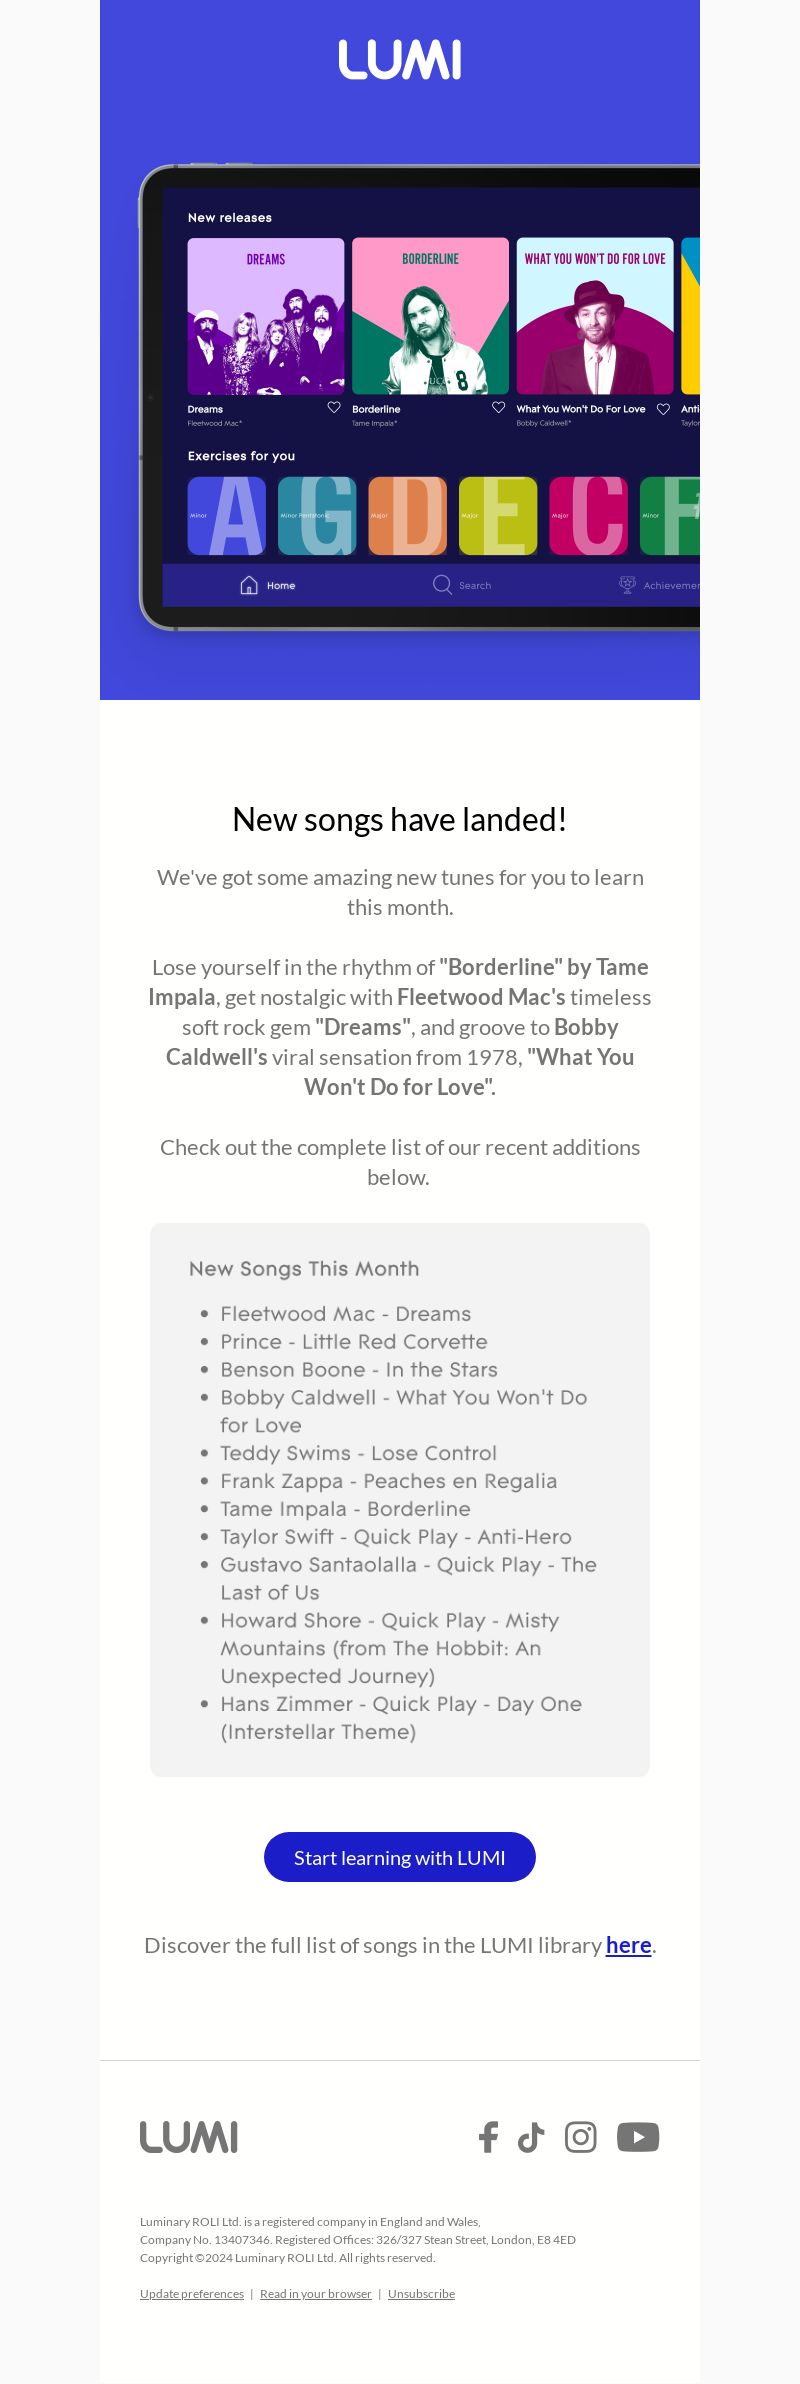The image size is (800, 2384).
Task: Click the white LUMI logo in header
Action: coord(400,60)
